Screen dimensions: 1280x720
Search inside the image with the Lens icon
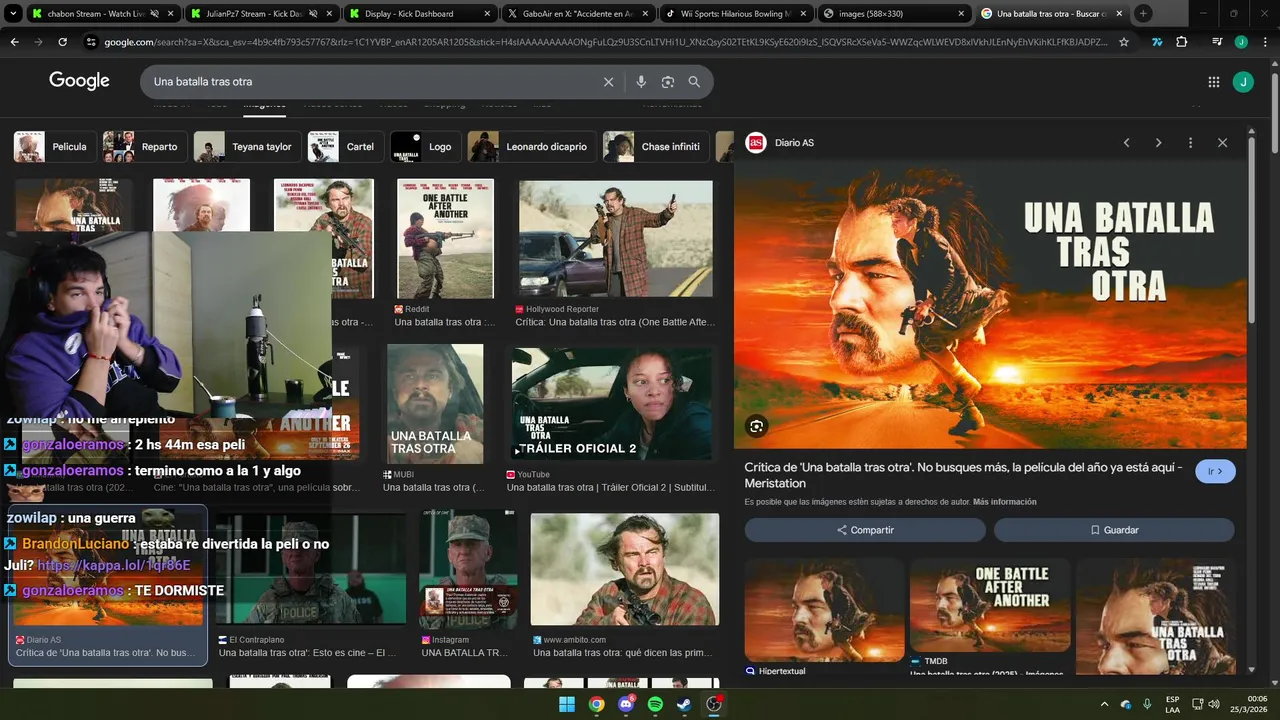click(x=756, y=426)
